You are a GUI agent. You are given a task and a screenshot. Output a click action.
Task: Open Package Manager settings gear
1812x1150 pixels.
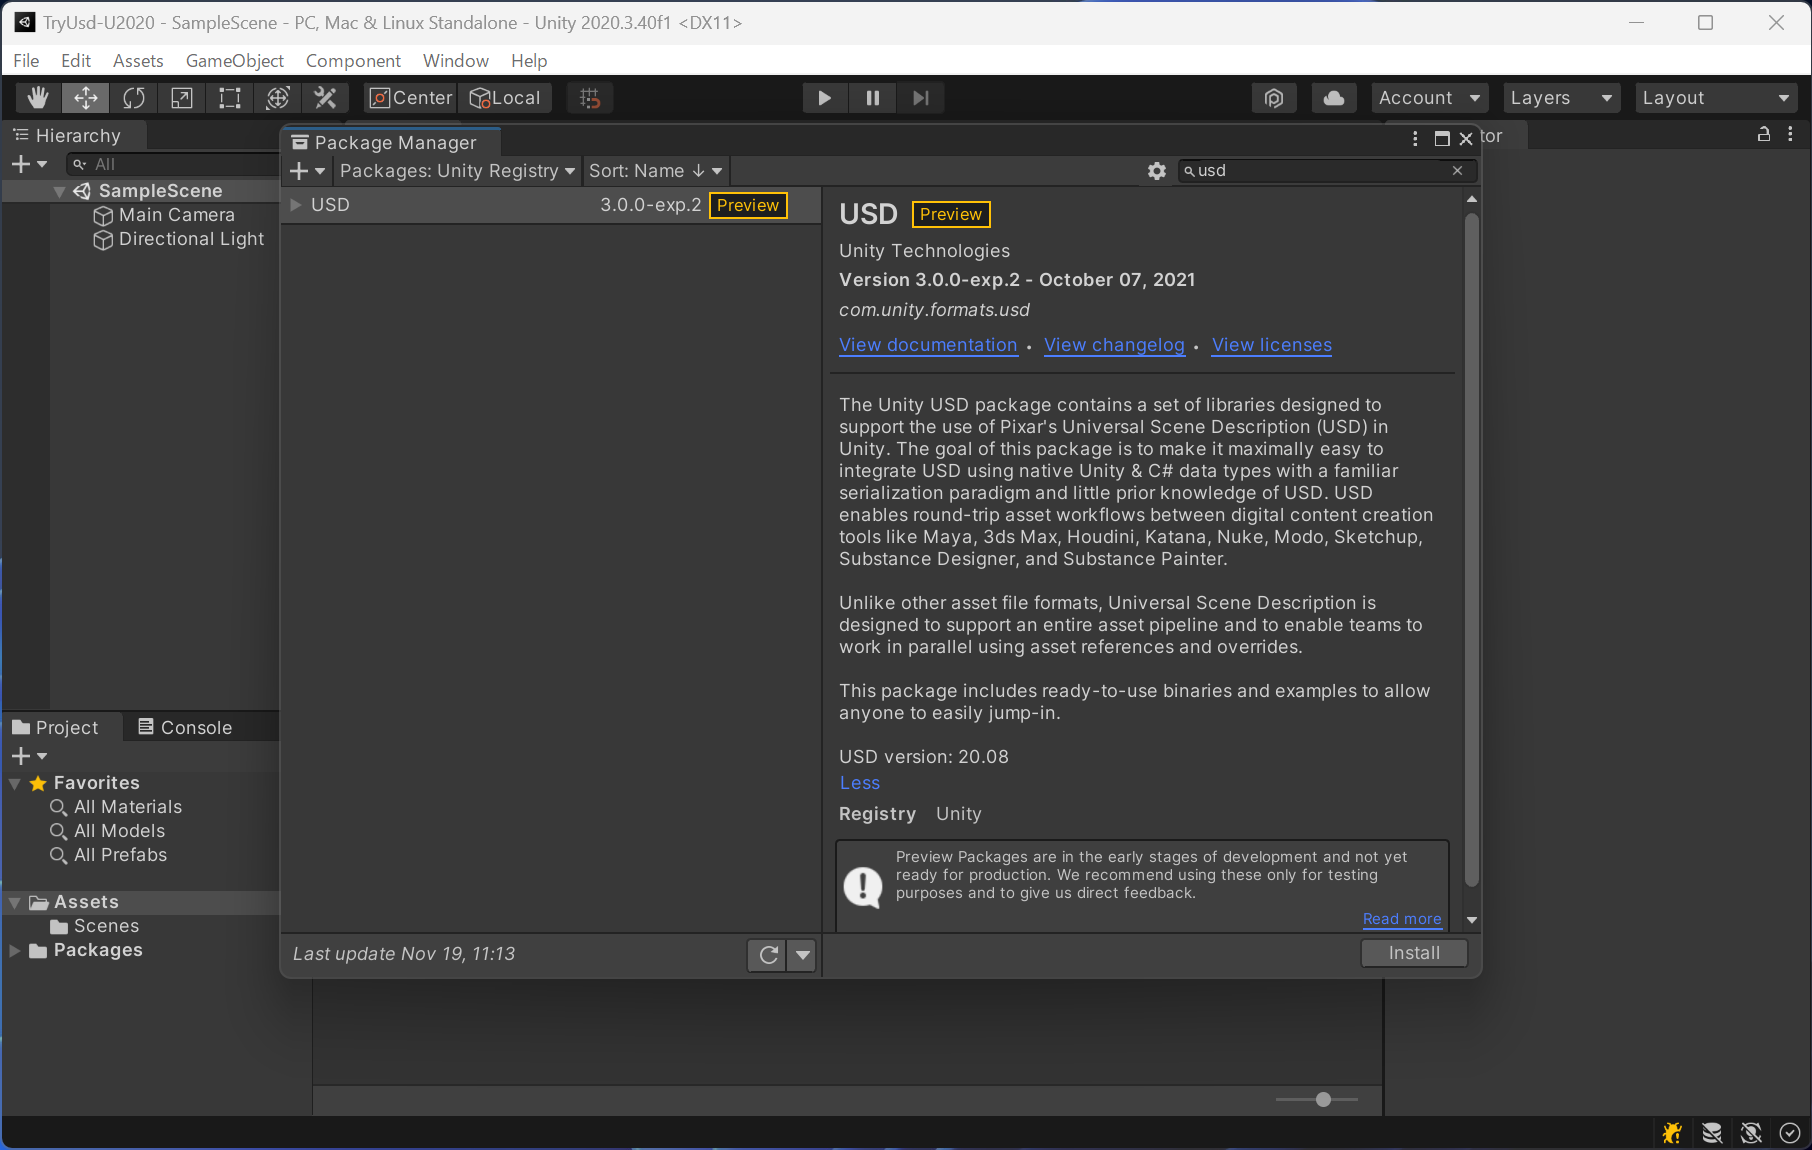point(1157,171)
